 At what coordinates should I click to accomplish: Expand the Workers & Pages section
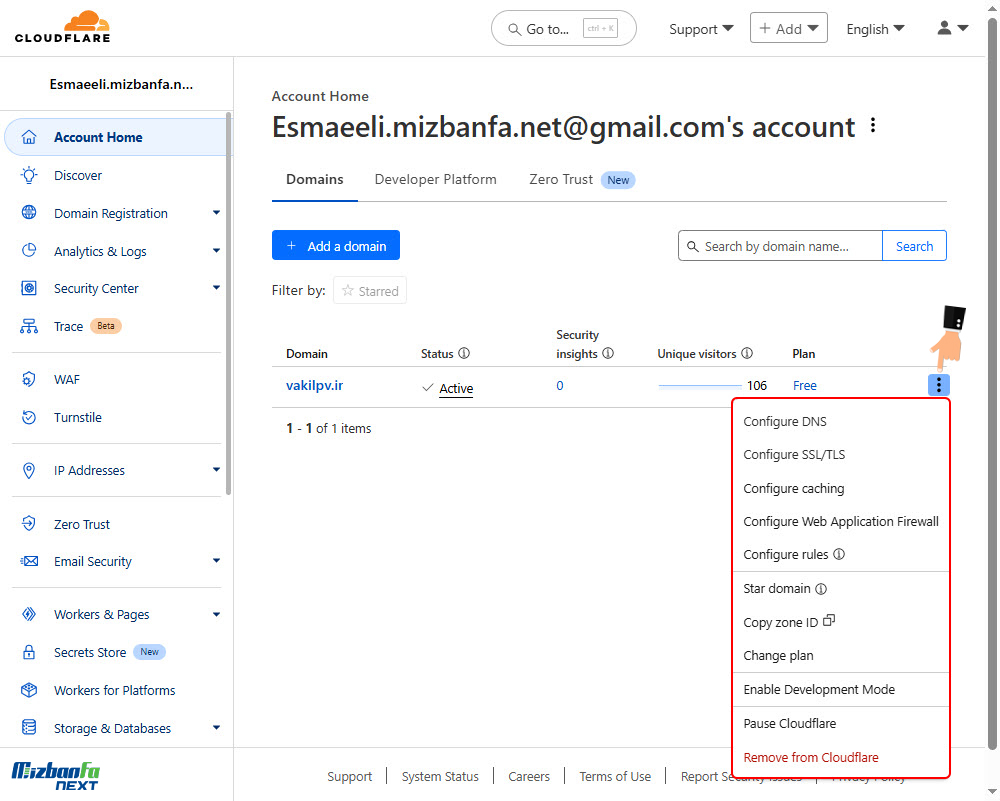click(x=216, y=615)
